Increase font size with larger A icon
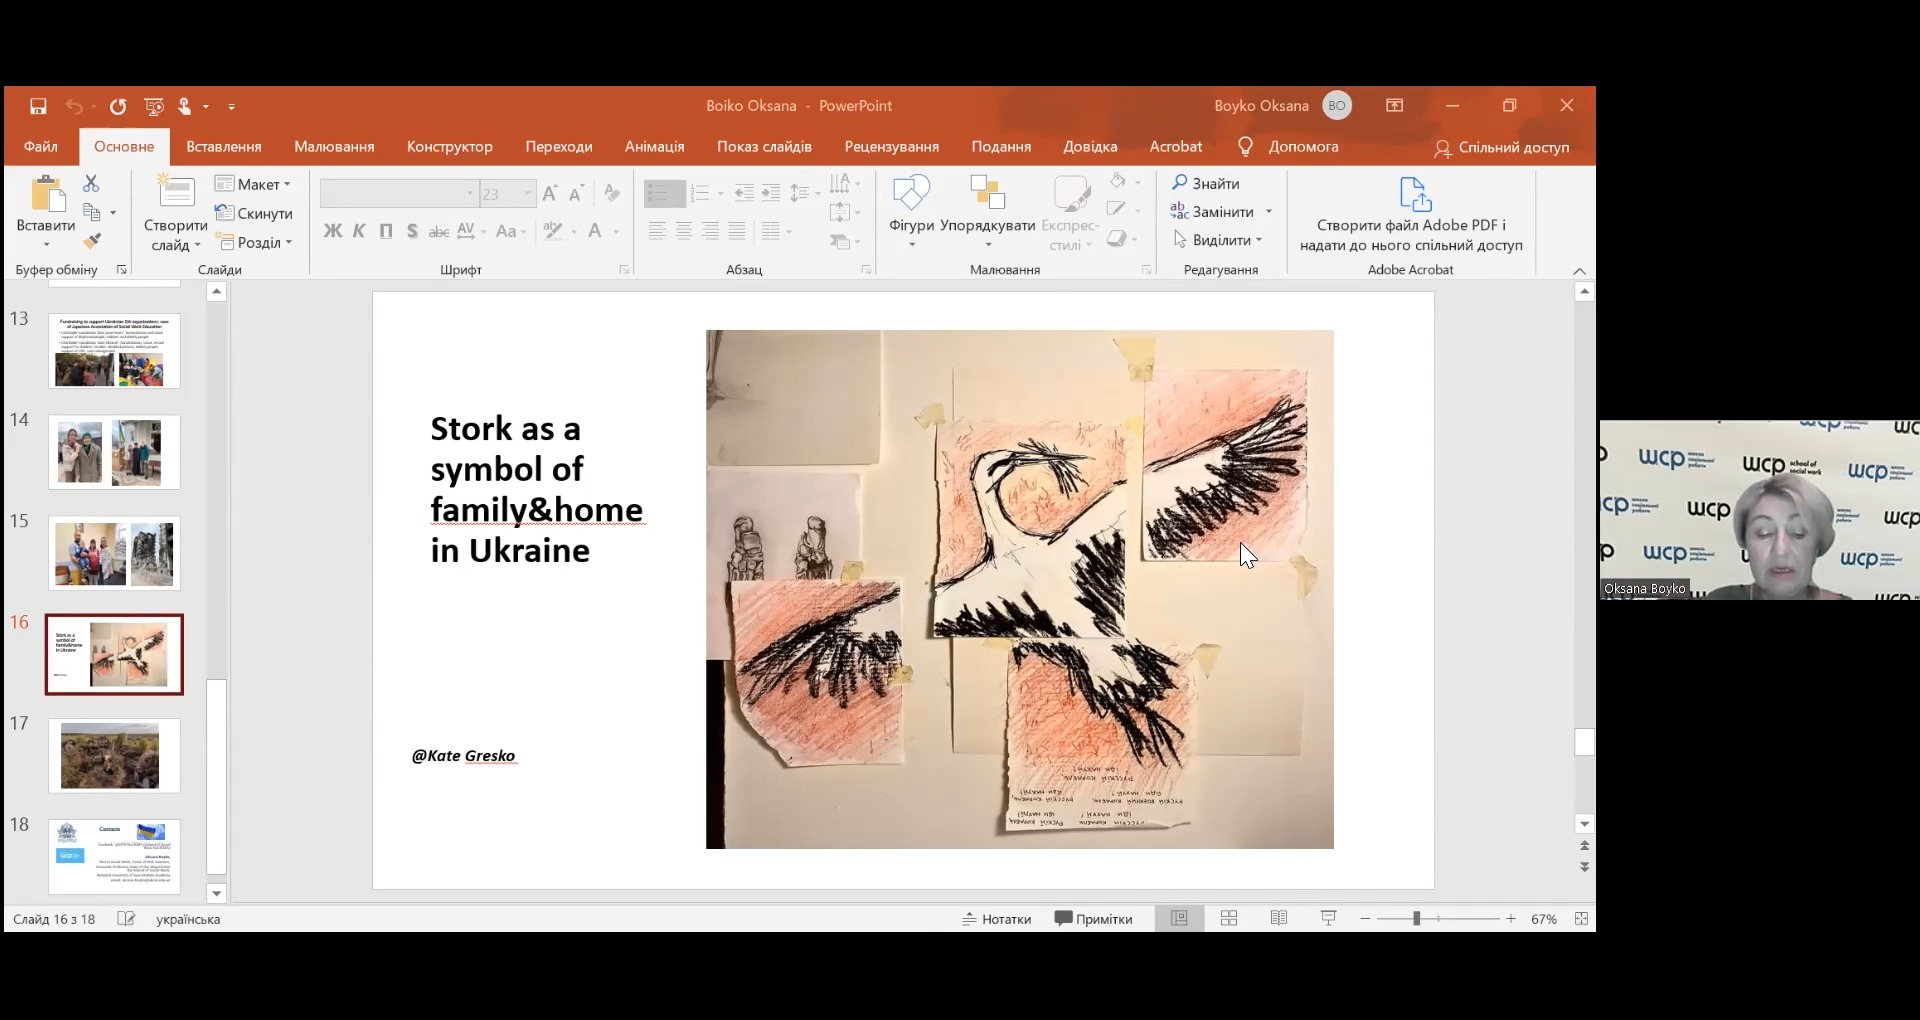The image size is (1920, 1020). pyautogui.click(x=550, y=193)
